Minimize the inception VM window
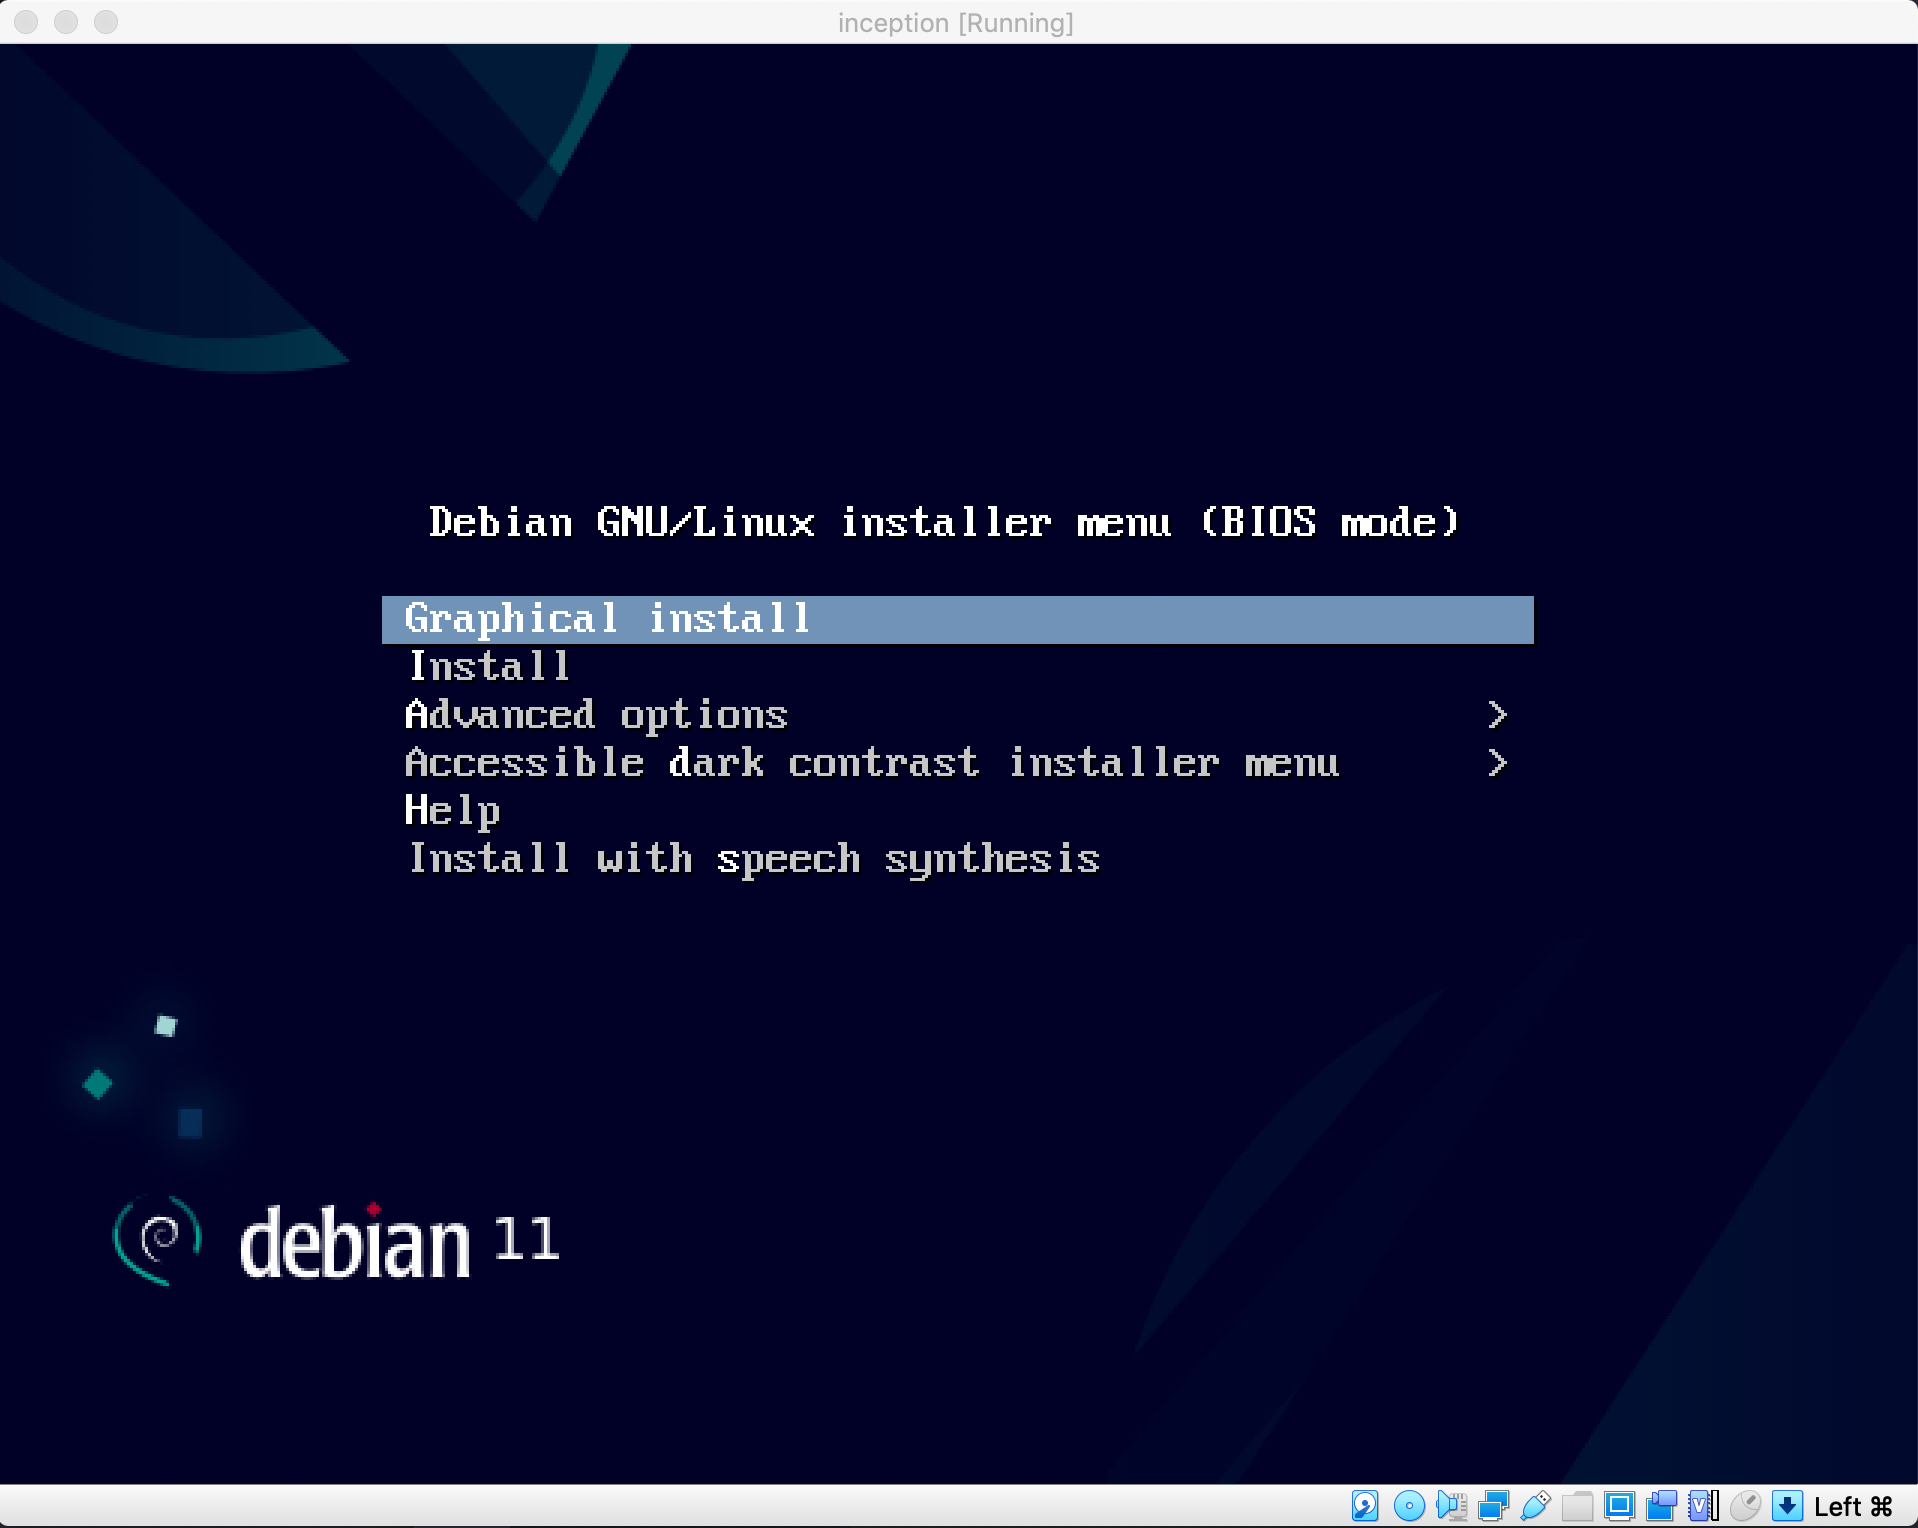Screen dimensions: 1918x1528 66,22
